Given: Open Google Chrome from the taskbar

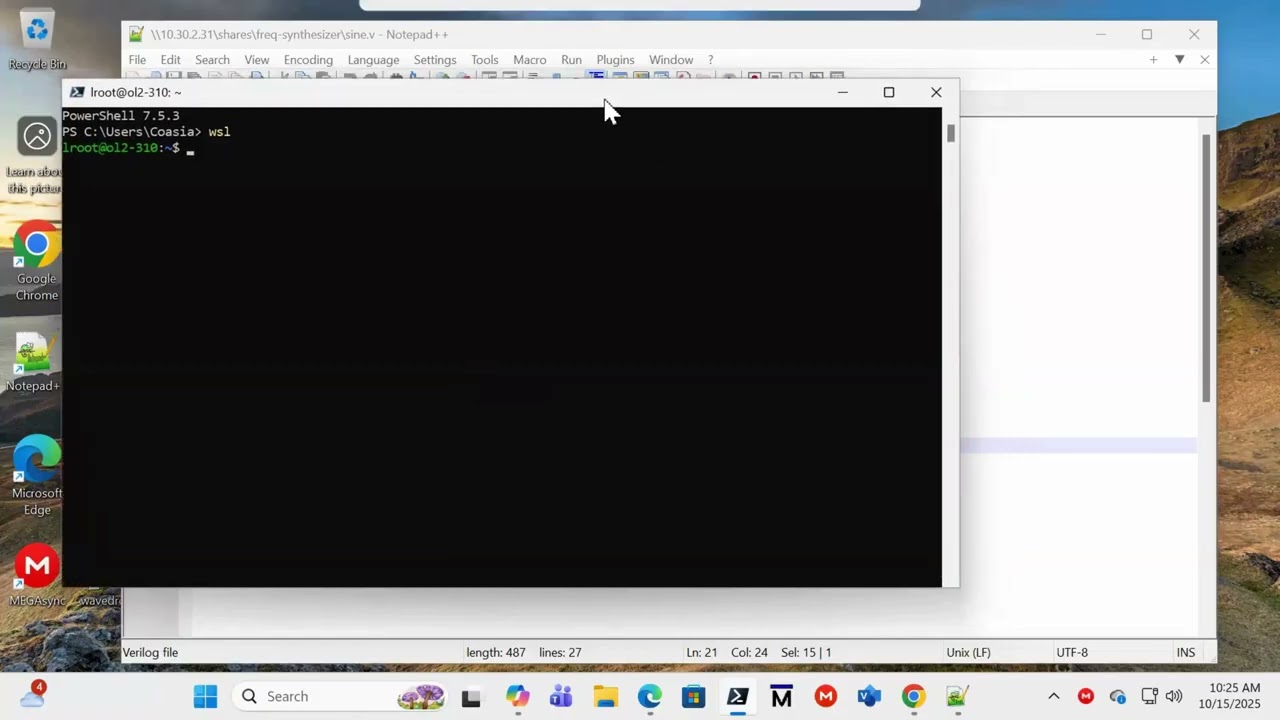Looking at the screenshot, I should (x=913, y=696).
